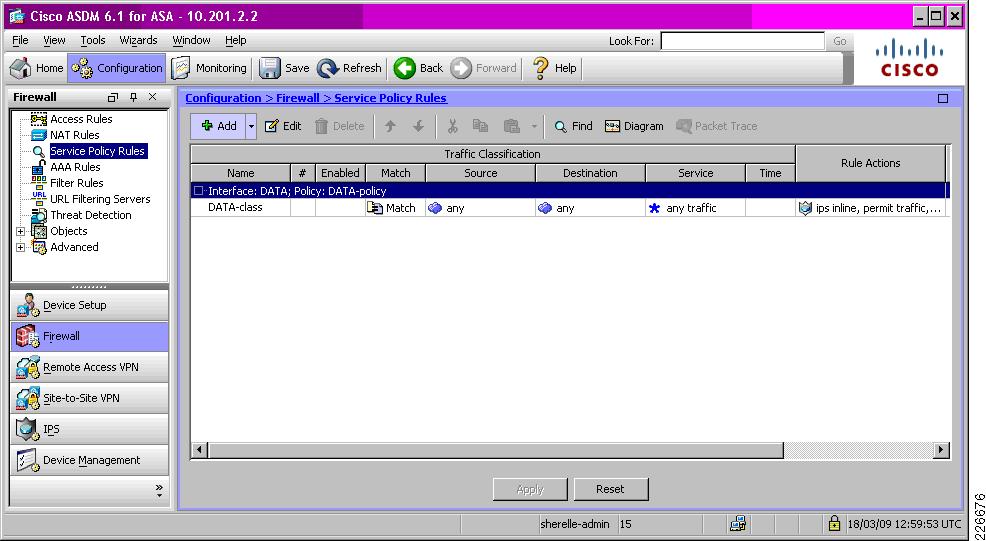The width and height of the screenshot is (986, 541).
Task: Select Threat Detection tree item
Action: click(91, 215)
